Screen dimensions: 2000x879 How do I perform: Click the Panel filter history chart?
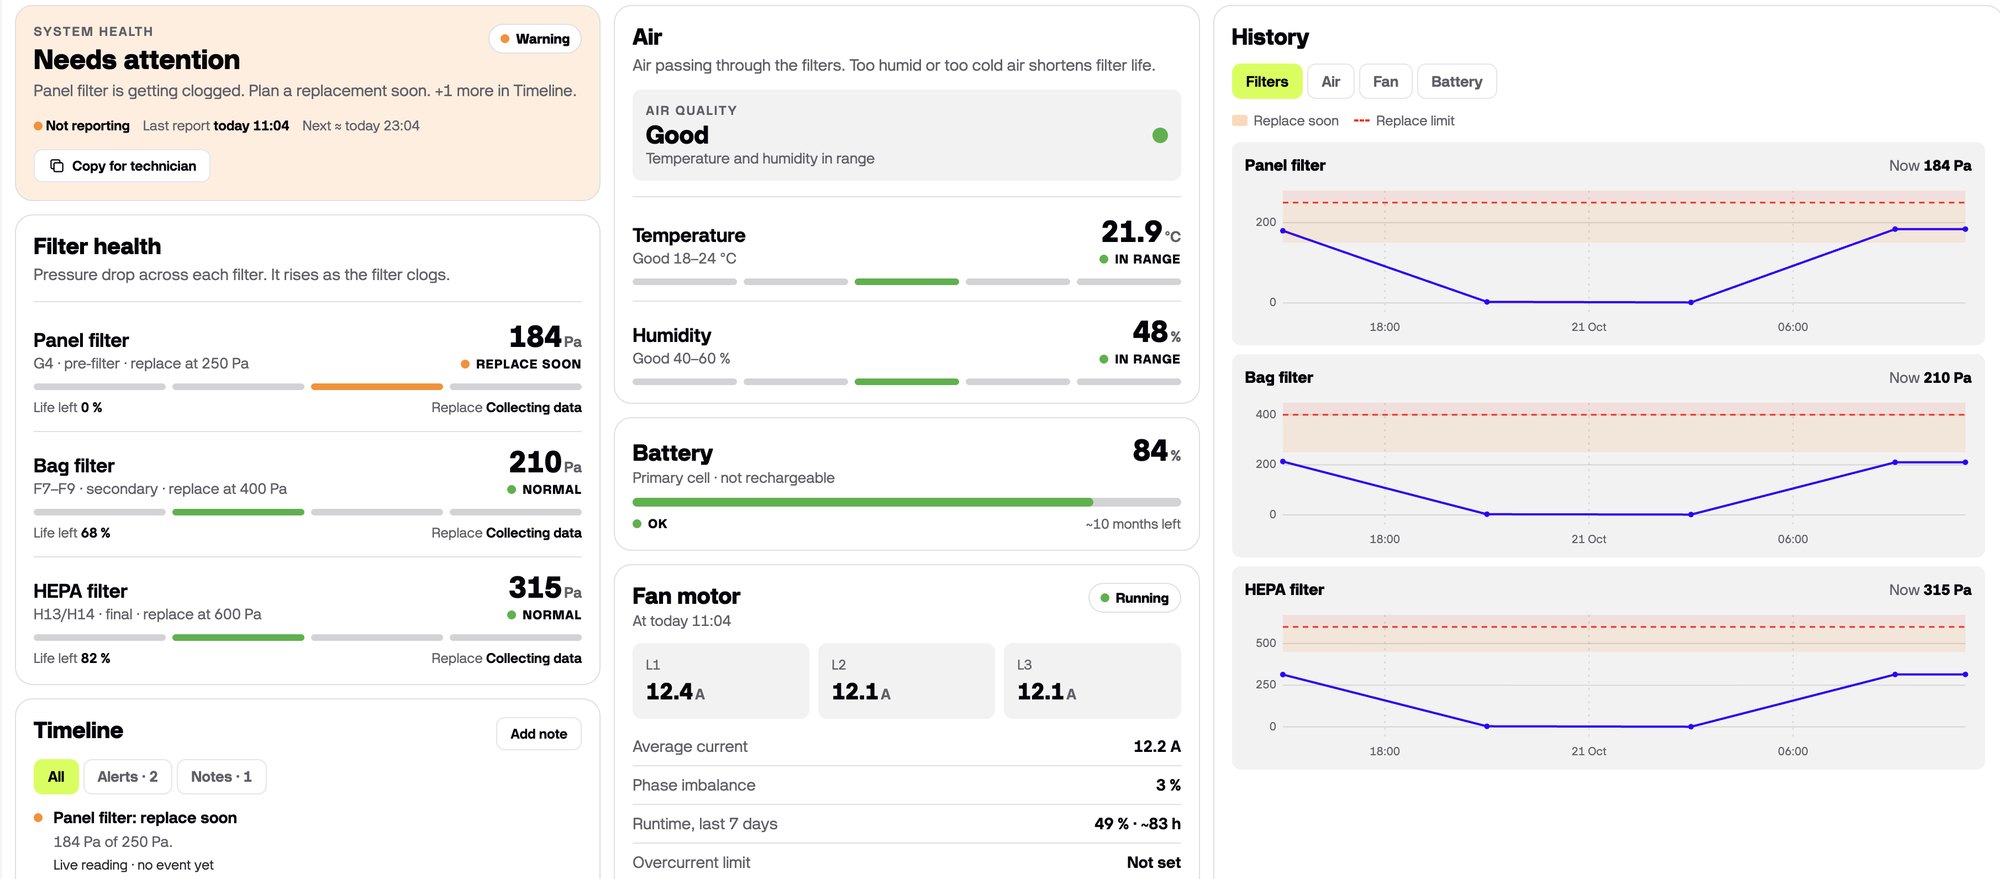tap(1608, 244)
